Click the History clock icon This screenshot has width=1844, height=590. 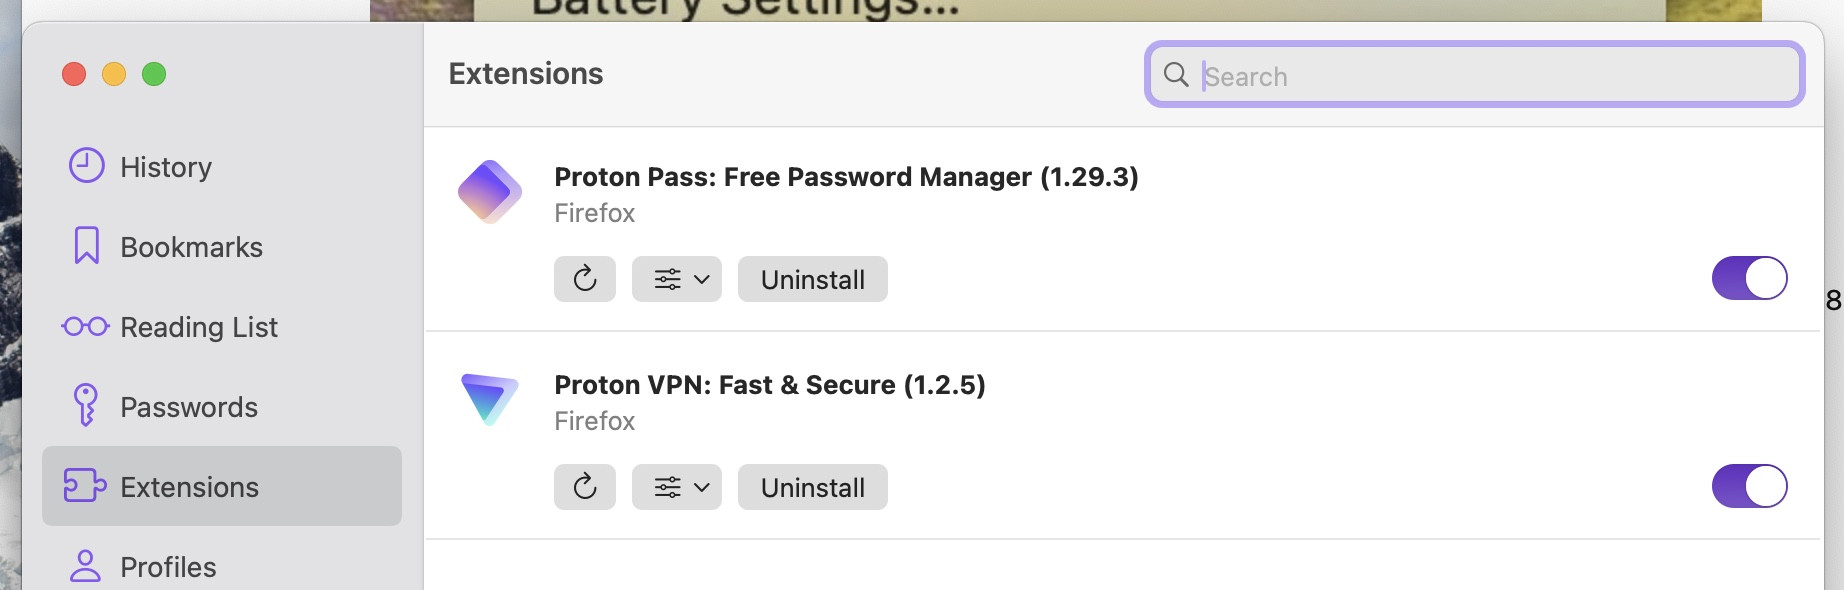[x=86, y=166]
